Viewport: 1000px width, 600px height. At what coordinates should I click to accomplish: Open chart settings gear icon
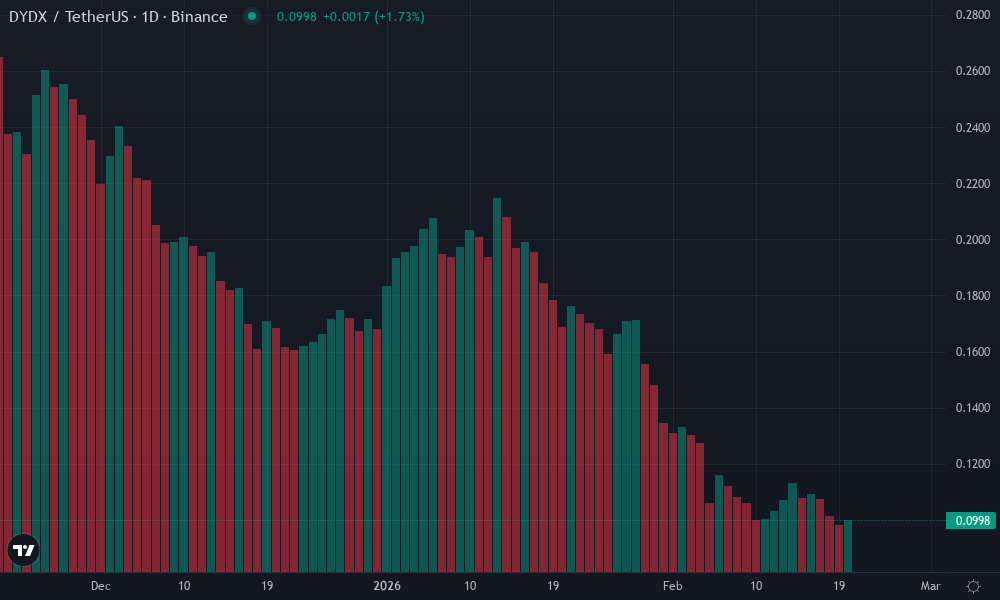point(973,586)
